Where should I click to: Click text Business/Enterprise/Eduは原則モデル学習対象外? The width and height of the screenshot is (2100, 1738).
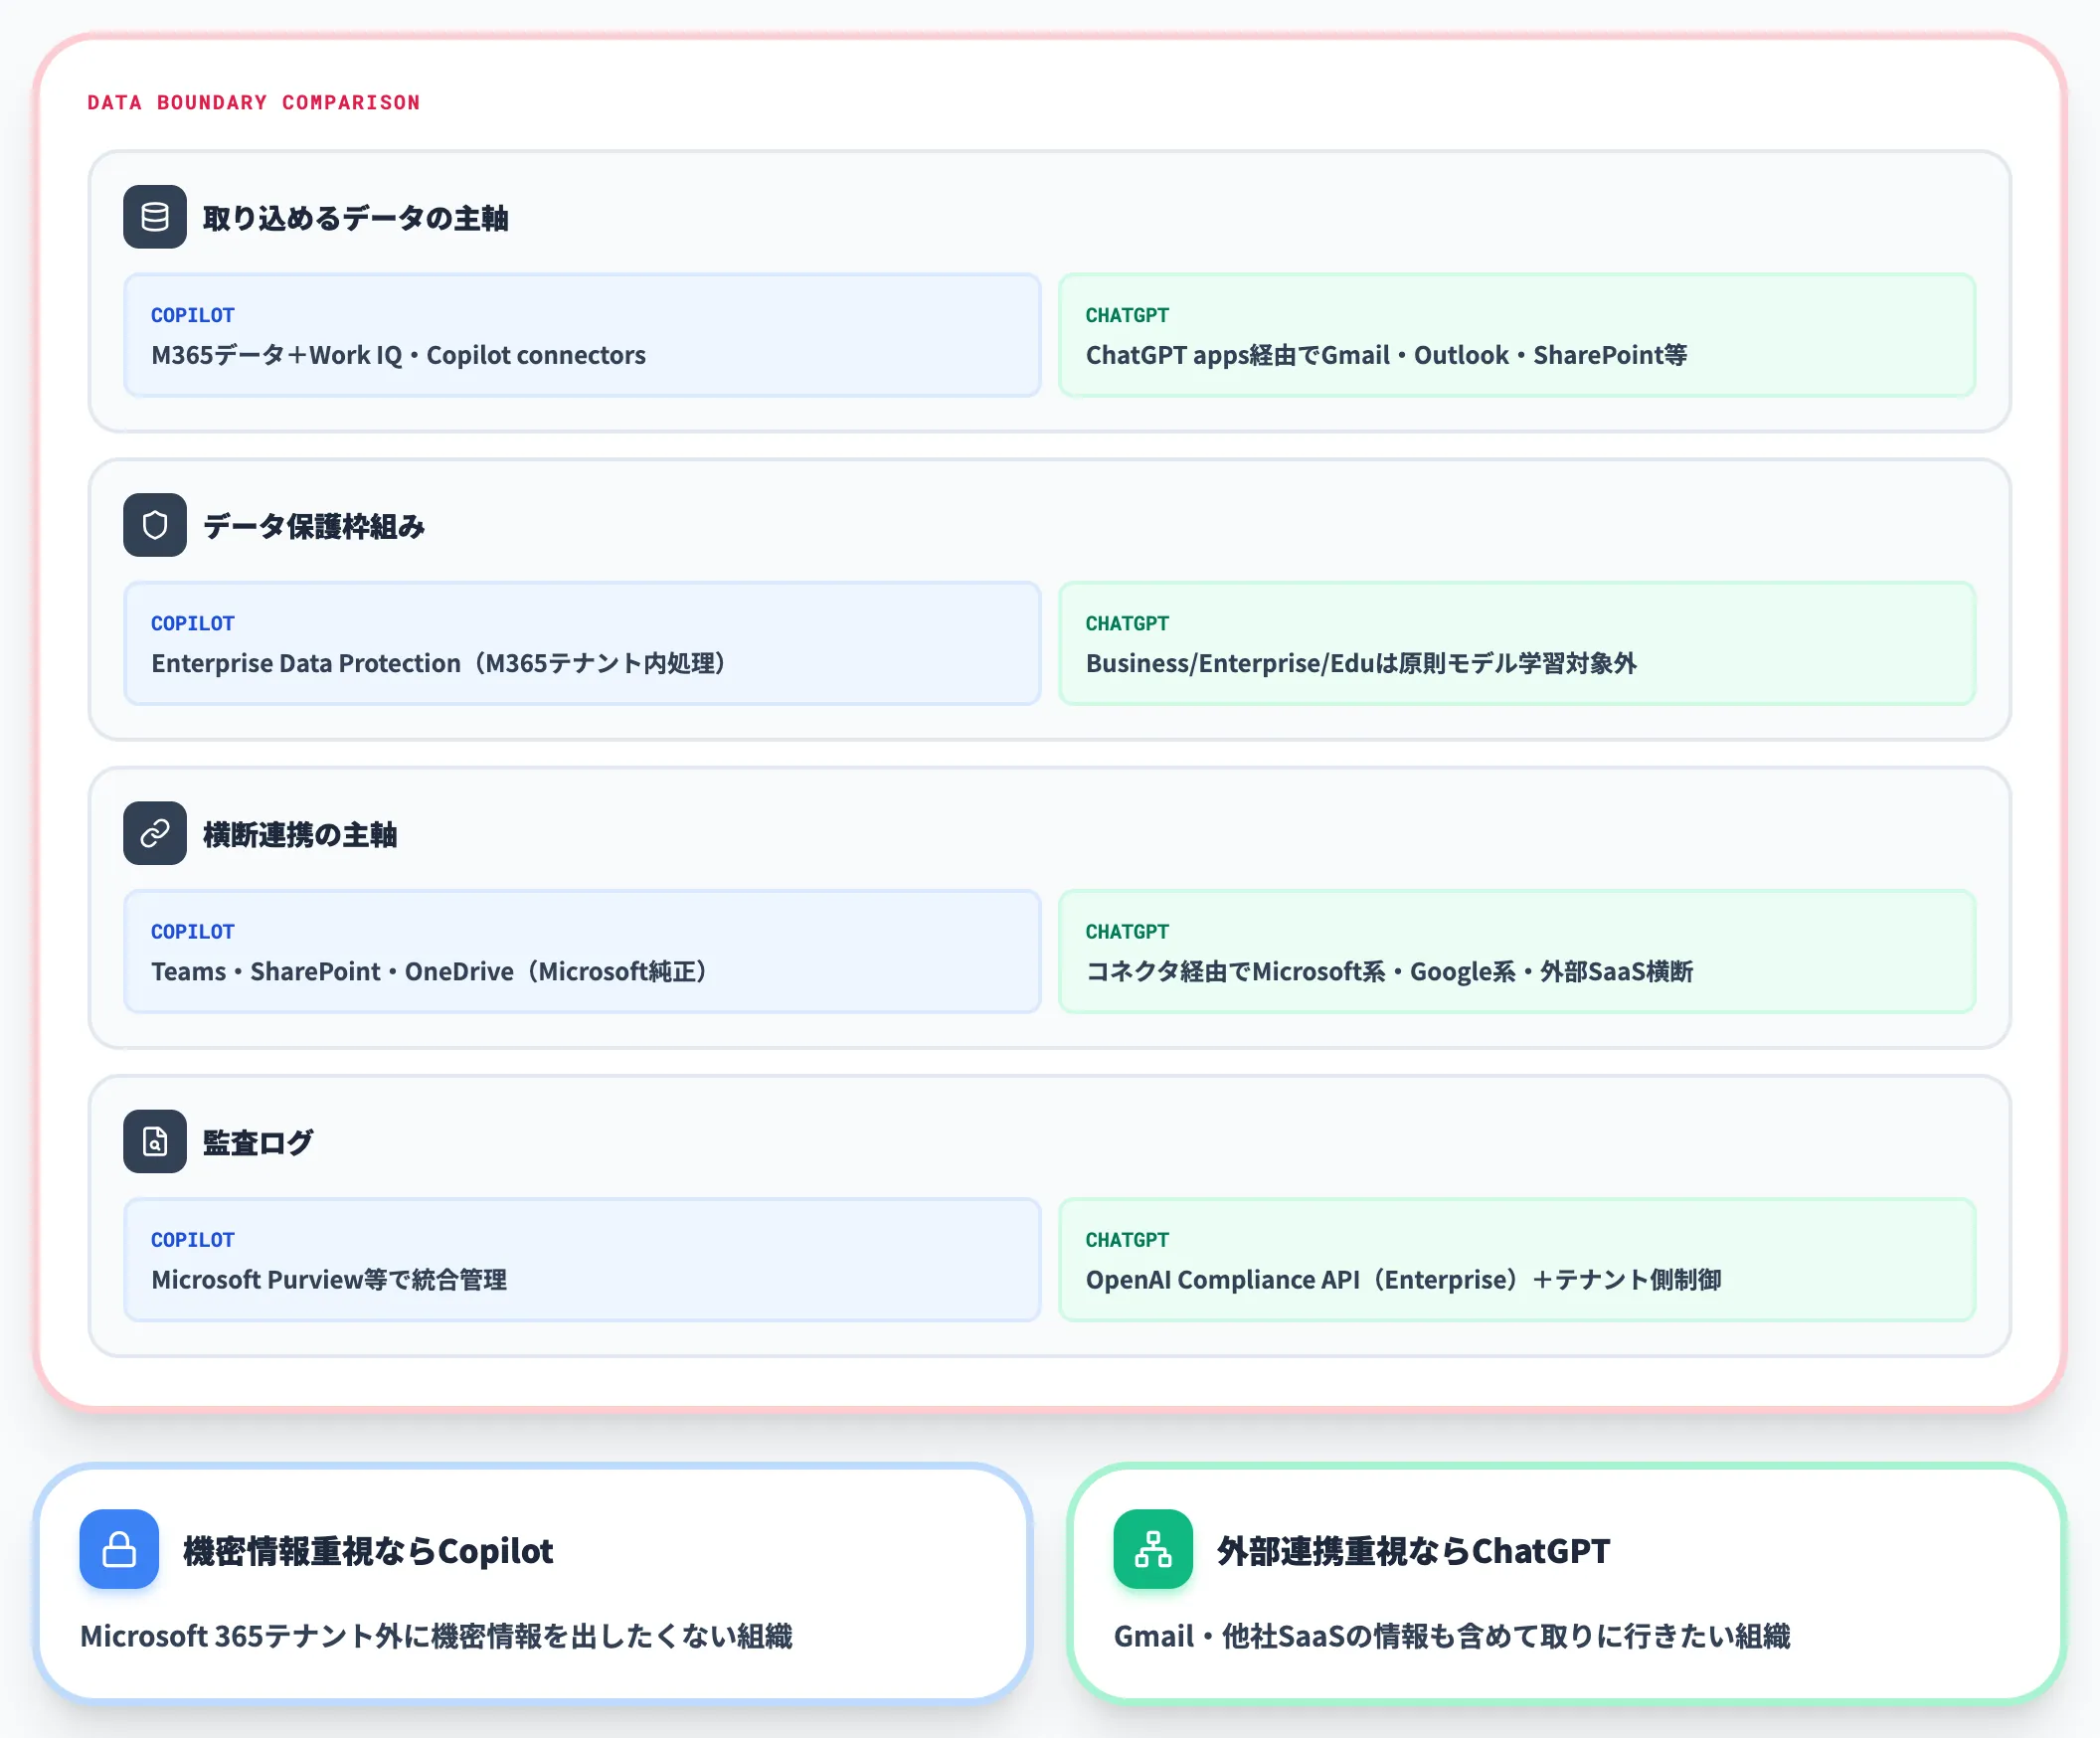point(1361,663)
